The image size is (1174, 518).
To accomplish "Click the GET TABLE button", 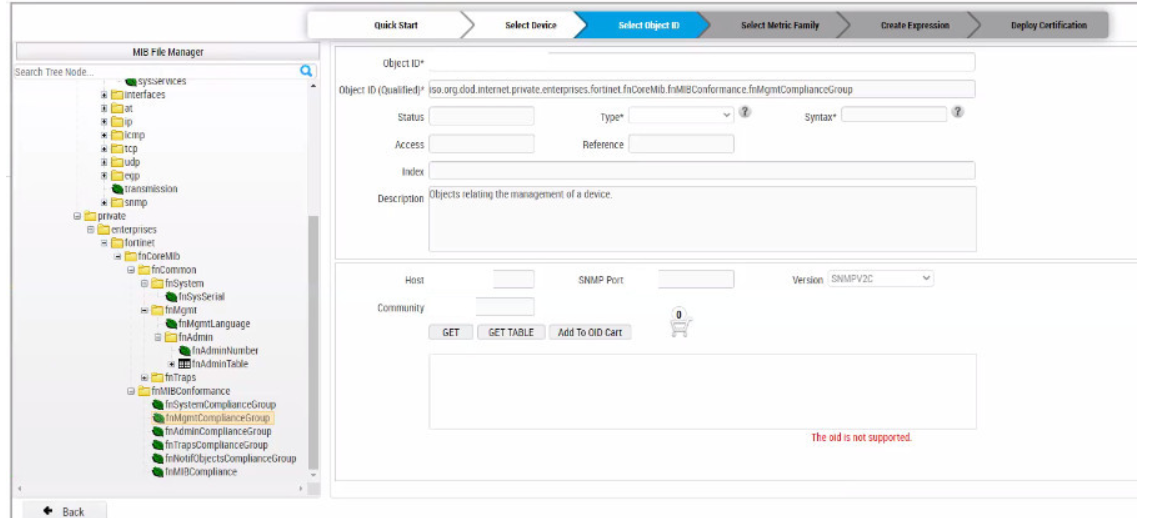I will coord(510,332).
